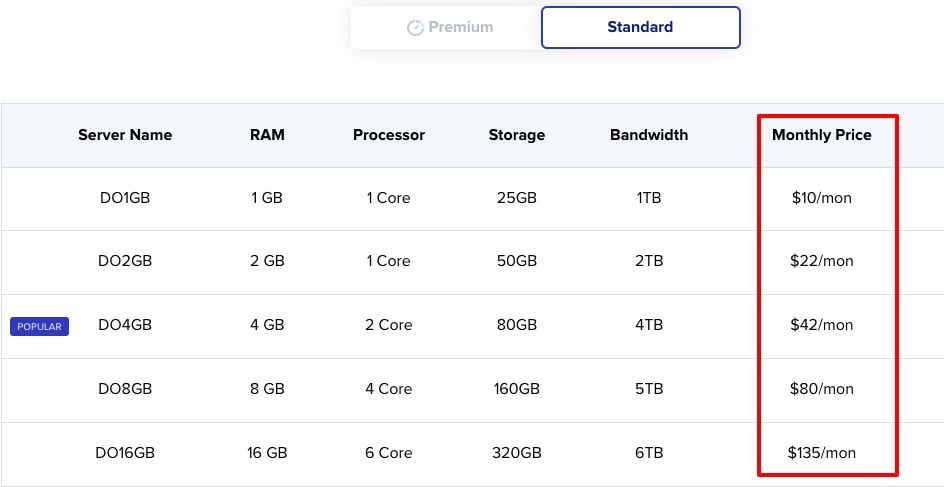
Task: Click the Bandwidth column header
Action: pos(649,135)
